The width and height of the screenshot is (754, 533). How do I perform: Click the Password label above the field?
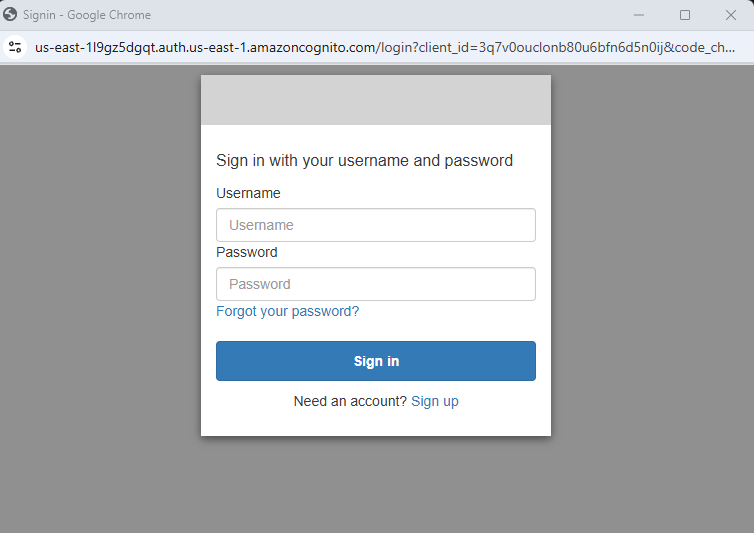[247, 253]
